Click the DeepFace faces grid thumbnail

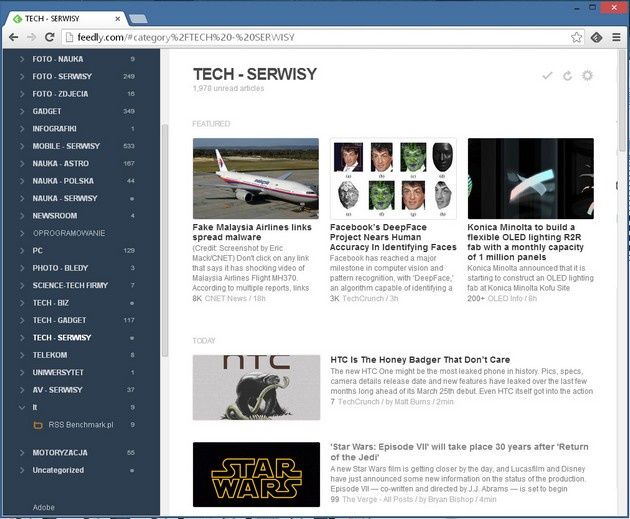[393, 178]
